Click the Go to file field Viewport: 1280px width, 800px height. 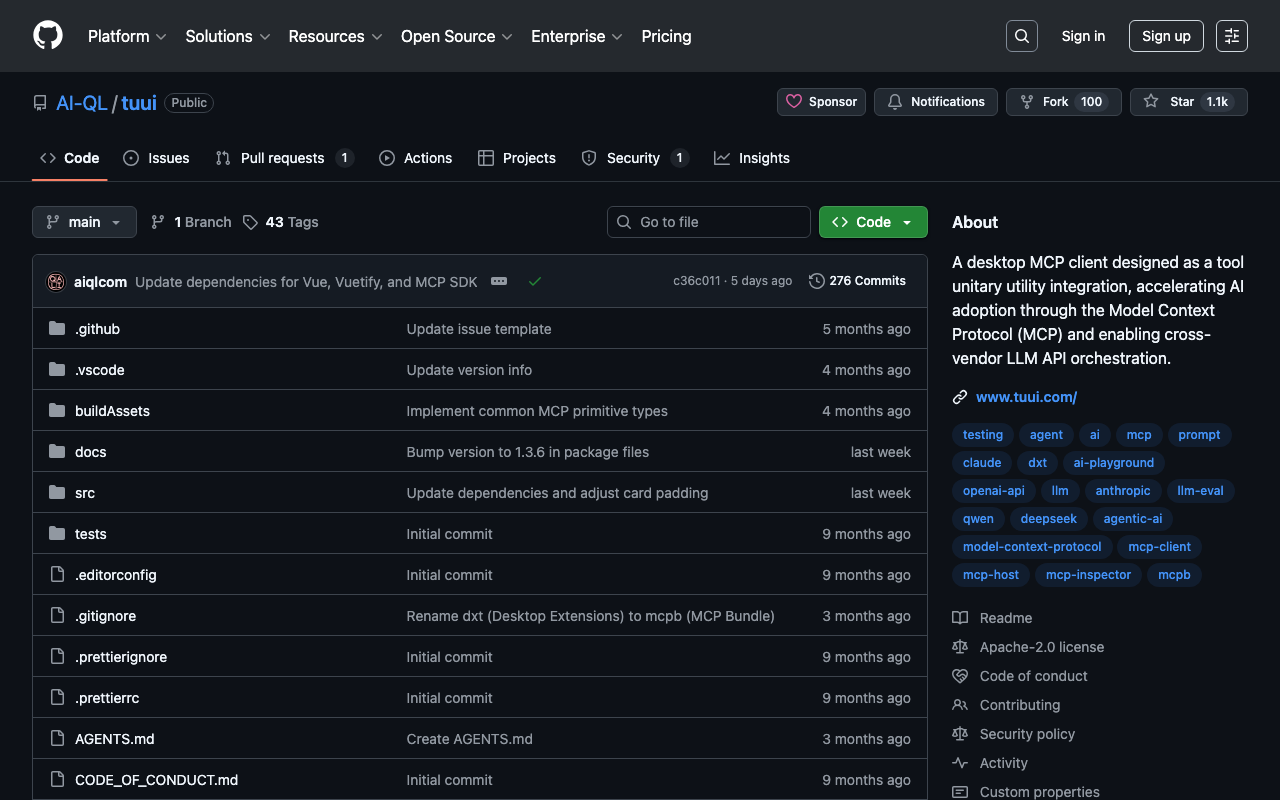709,222
